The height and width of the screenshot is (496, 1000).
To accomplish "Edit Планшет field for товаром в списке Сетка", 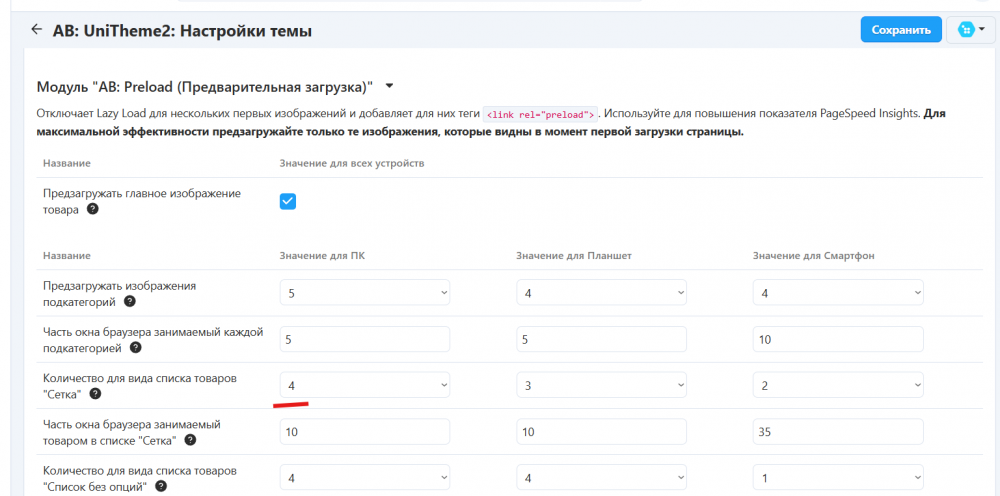I will tap(601, 432).
